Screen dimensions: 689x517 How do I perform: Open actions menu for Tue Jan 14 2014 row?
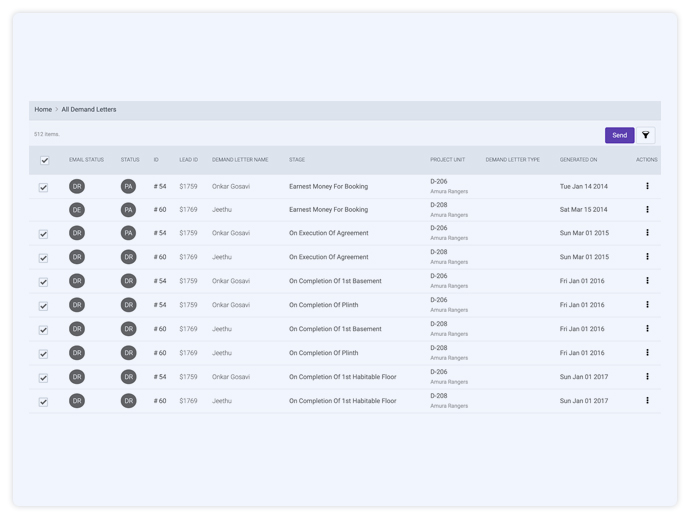click(647, 186)
